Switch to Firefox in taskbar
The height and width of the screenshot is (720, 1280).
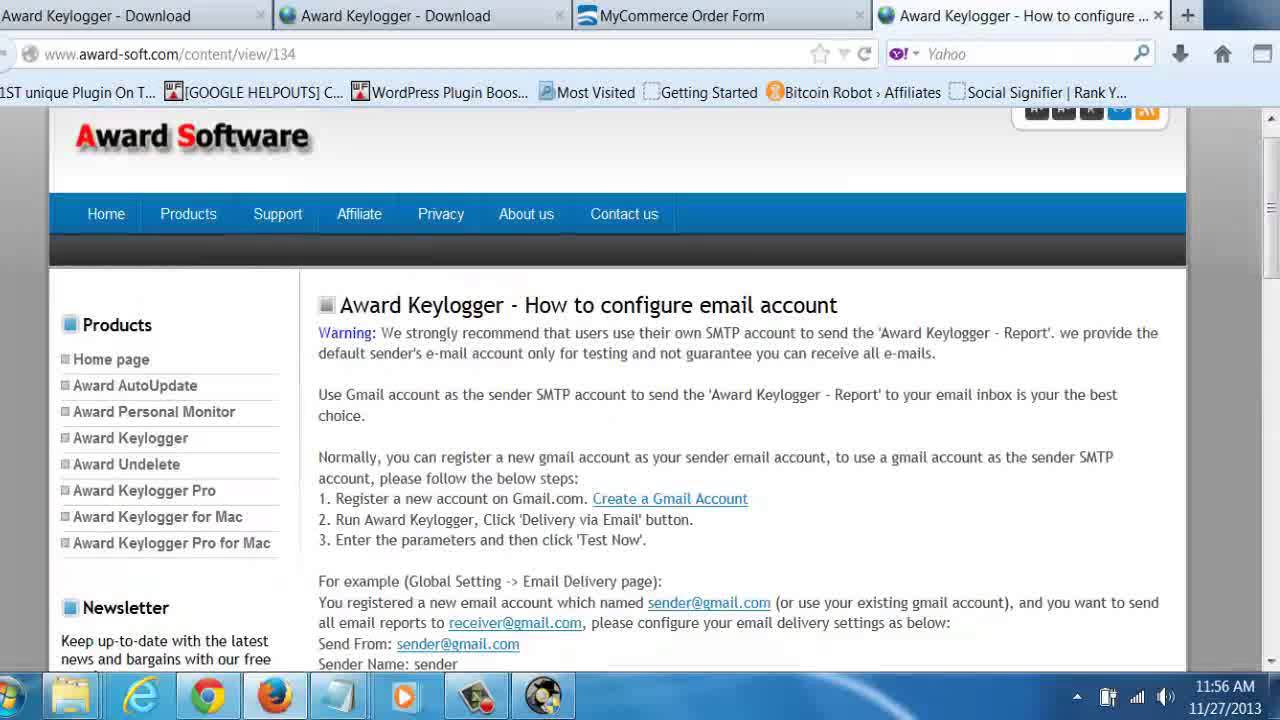pos(274,696)
